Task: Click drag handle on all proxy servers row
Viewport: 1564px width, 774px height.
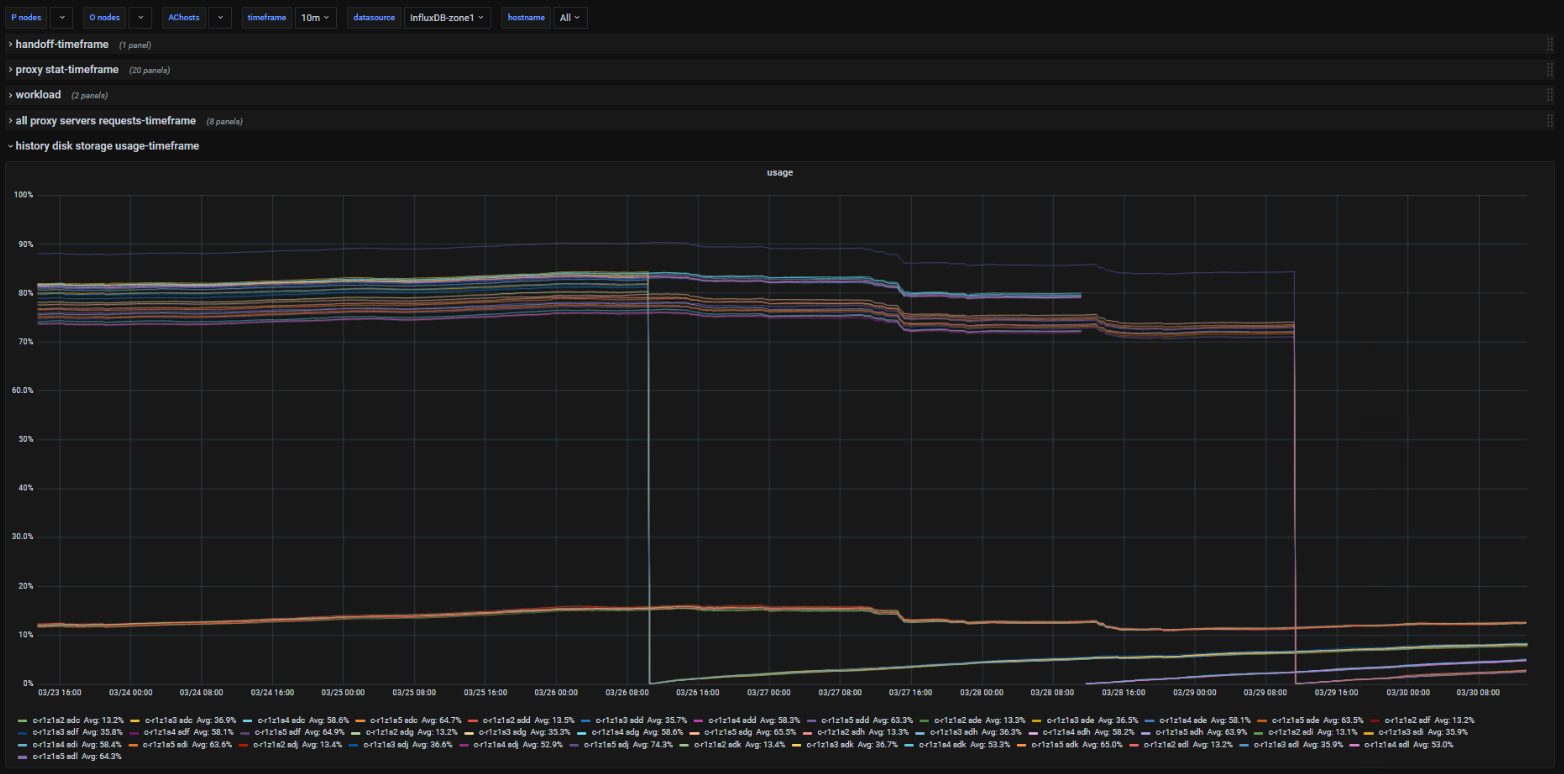Action: click(x=1549, y=121)
